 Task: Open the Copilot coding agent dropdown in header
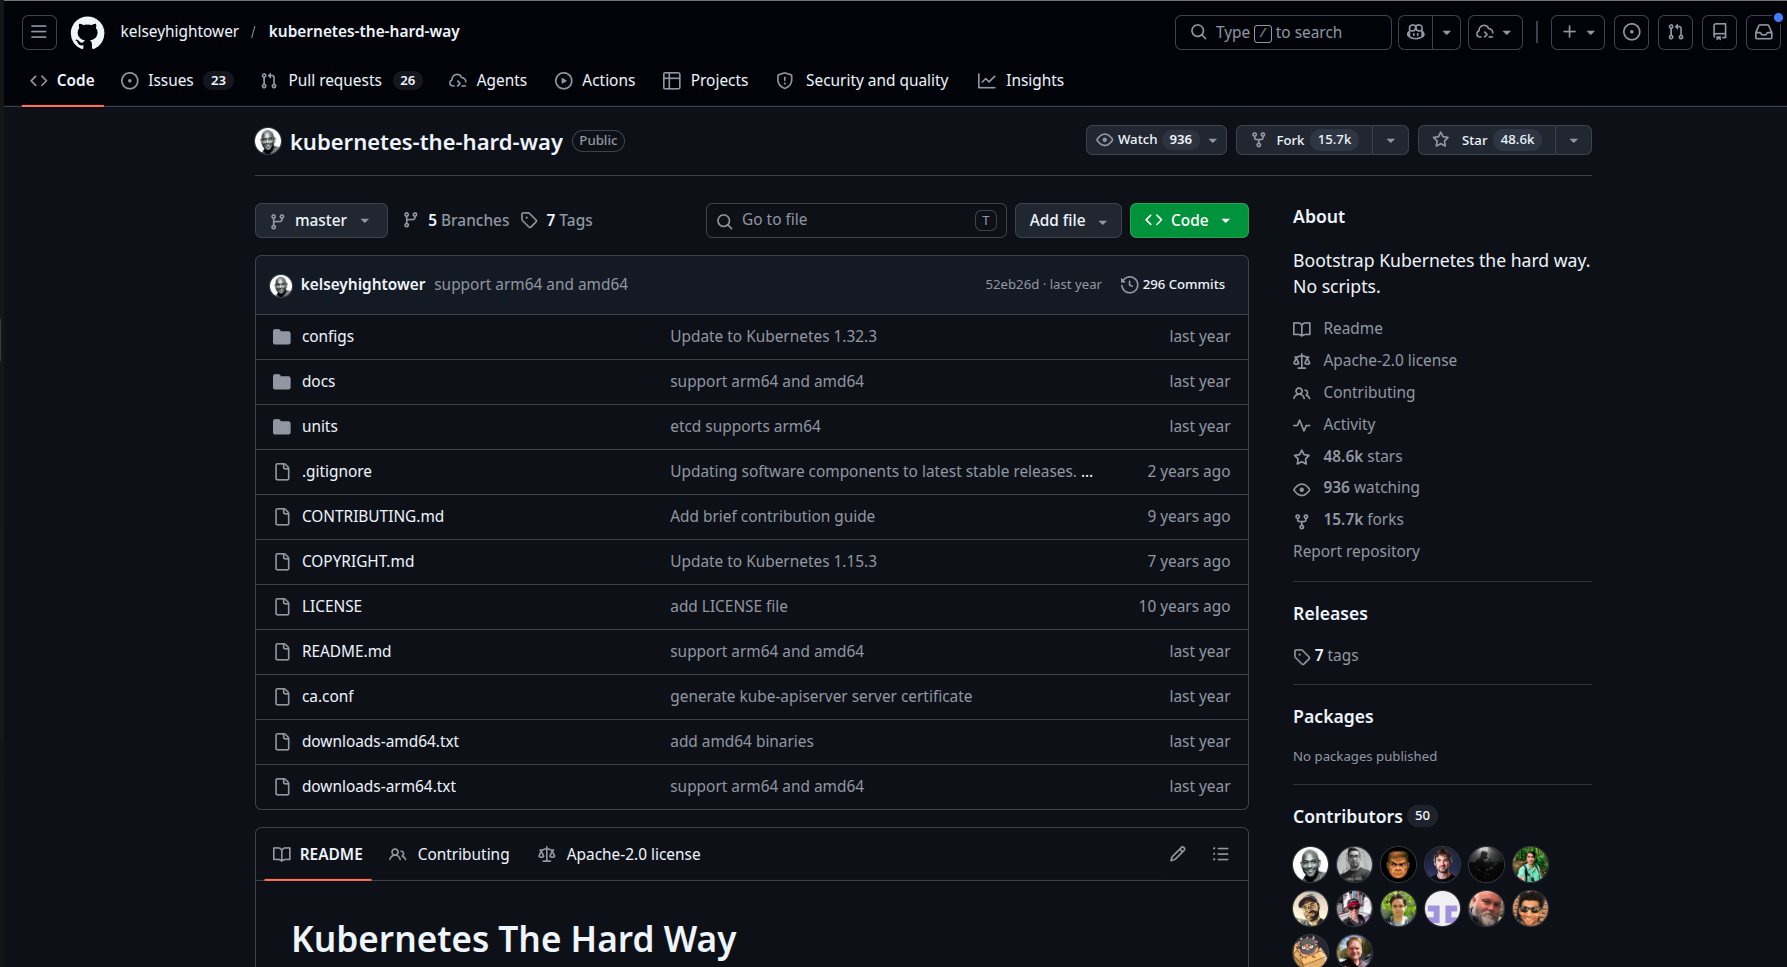tap(1495, 32)
